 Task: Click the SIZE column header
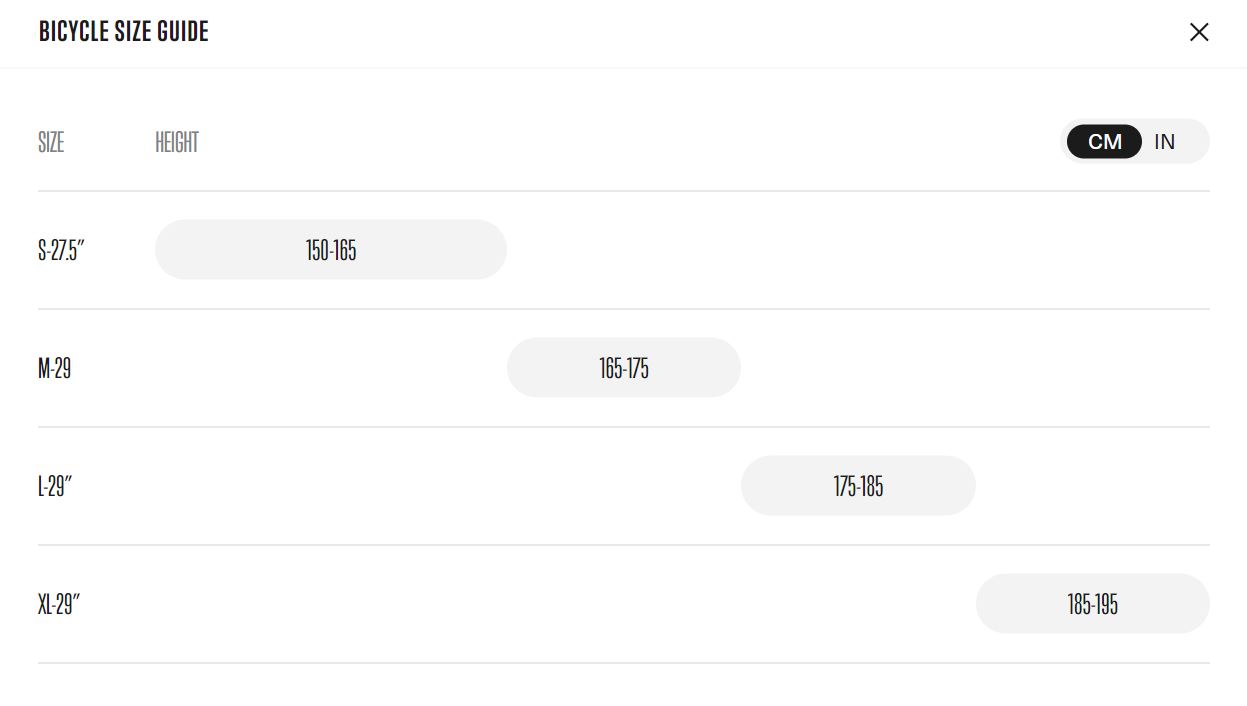click(x=51, y=142)
